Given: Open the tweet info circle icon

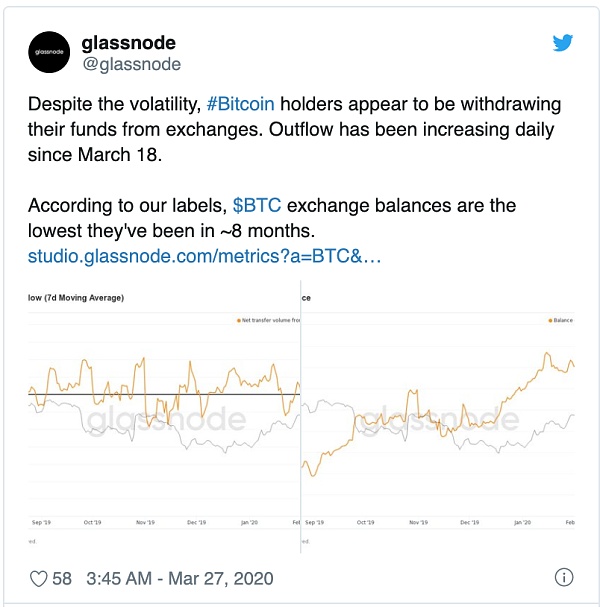Looking at the screenshot, I should pyautogui.click(x=564, y=578).
